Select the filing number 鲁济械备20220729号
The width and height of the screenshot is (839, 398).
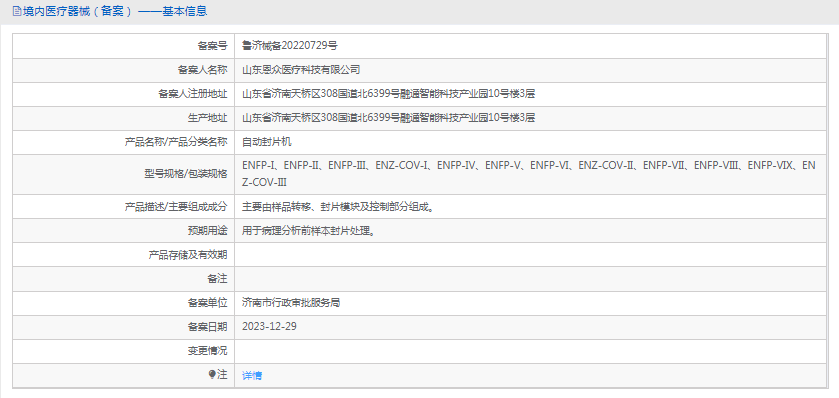pos(289,46)
